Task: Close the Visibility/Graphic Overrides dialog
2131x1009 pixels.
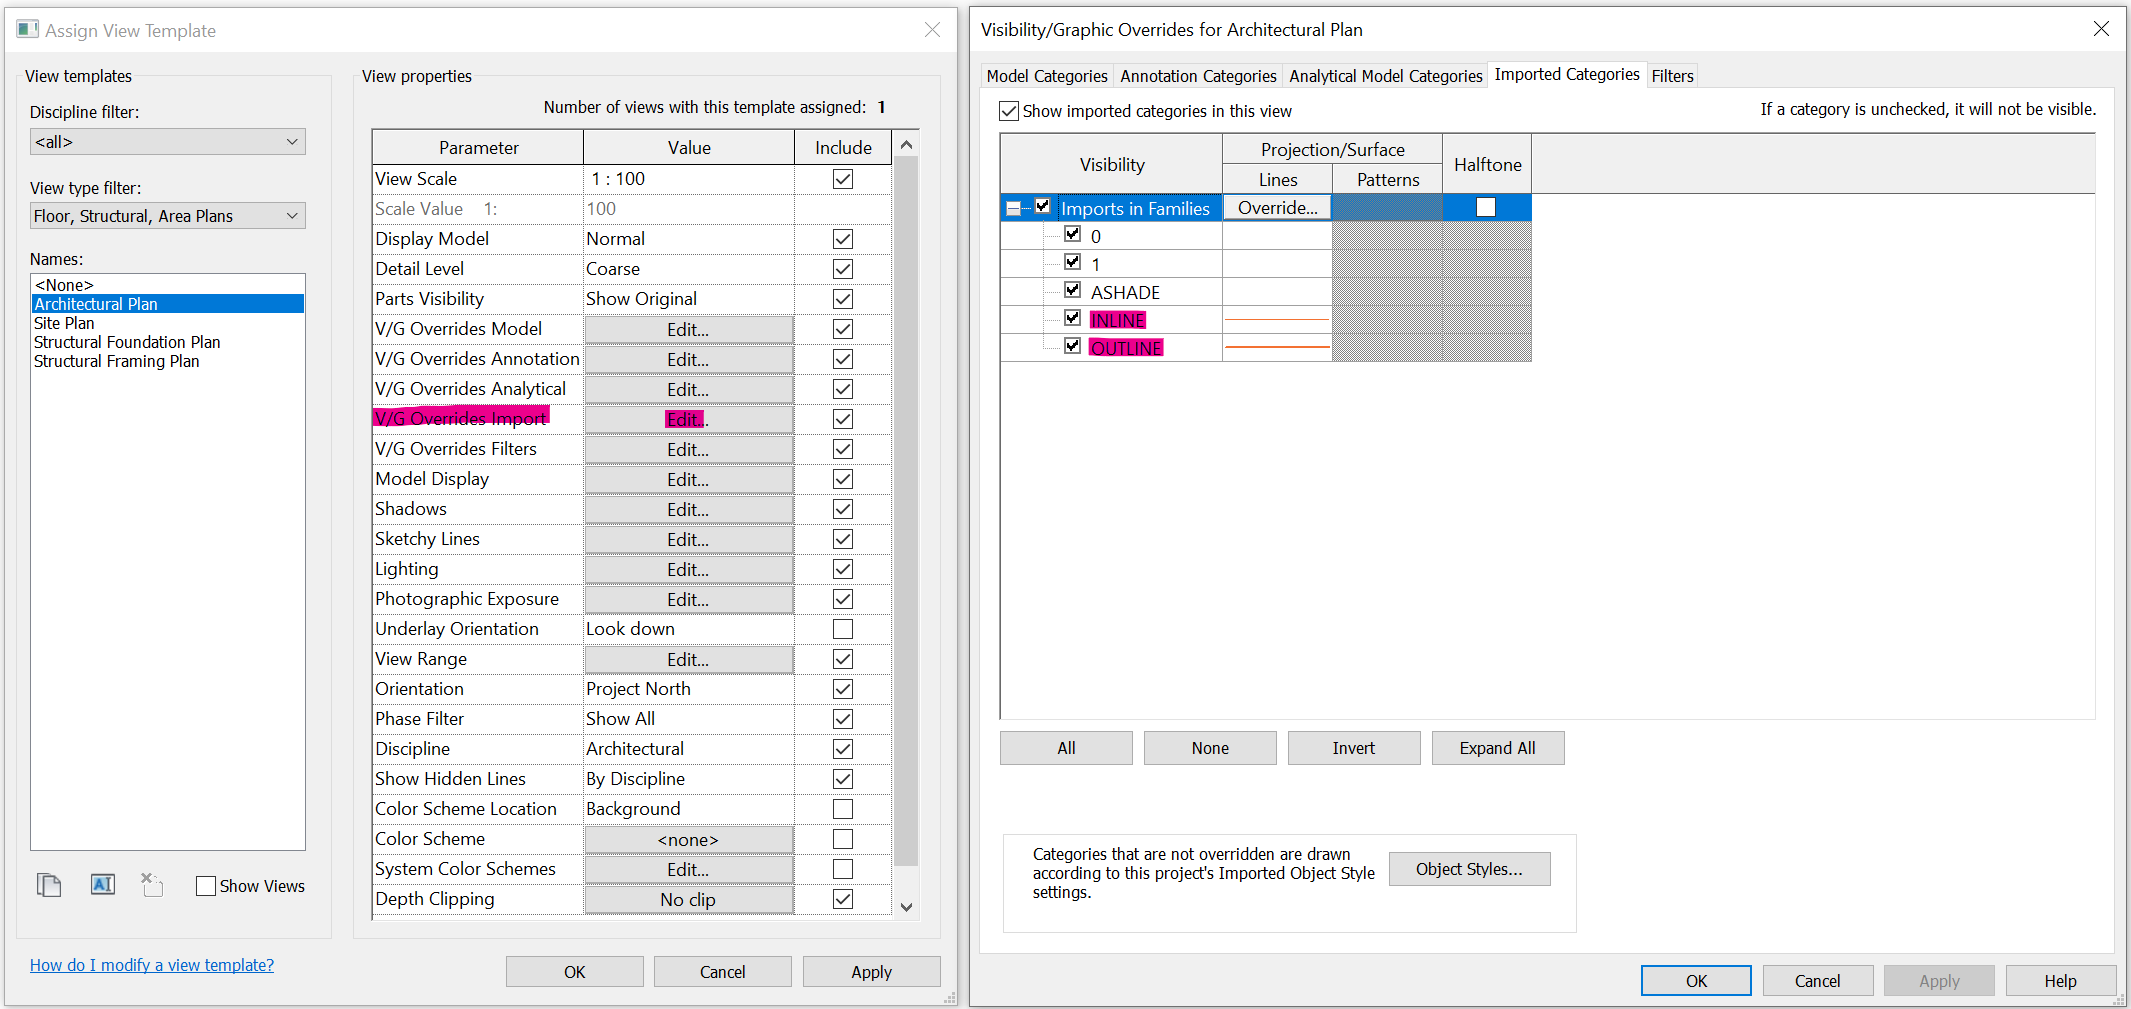Action: 2101,29
